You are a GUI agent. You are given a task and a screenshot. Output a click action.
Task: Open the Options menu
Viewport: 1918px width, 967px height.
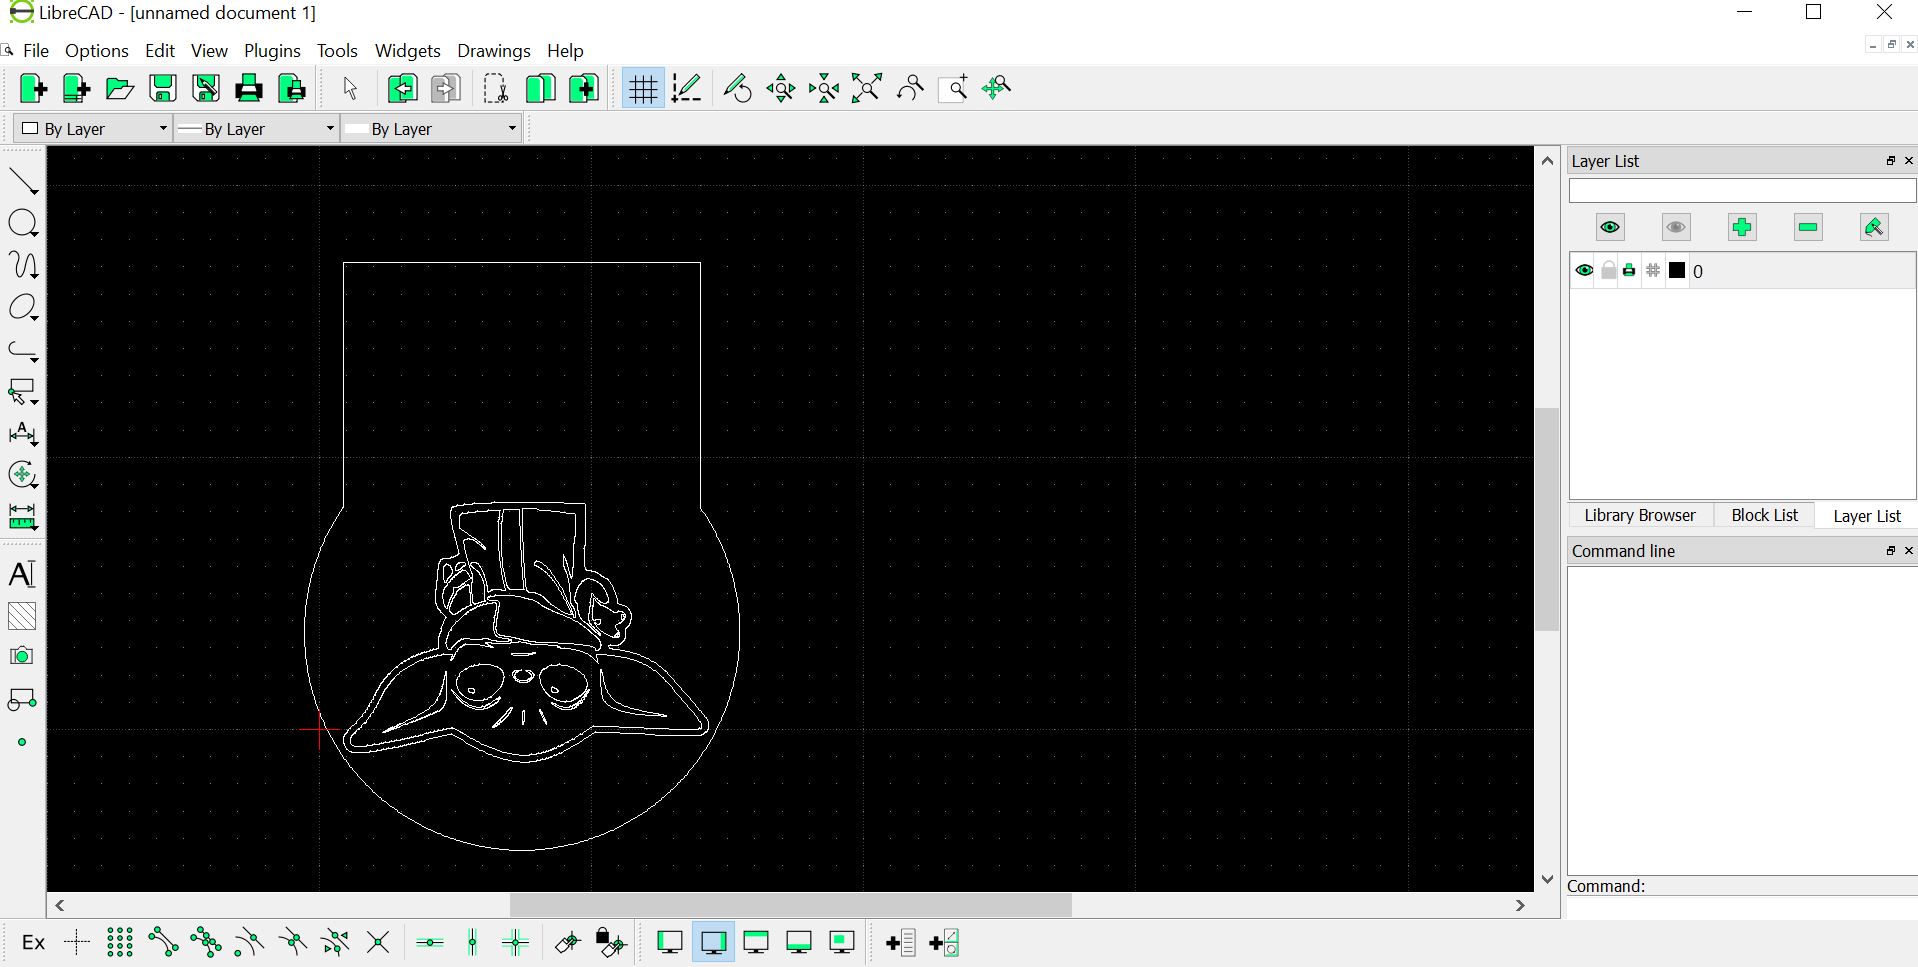(x=97, y=50)
